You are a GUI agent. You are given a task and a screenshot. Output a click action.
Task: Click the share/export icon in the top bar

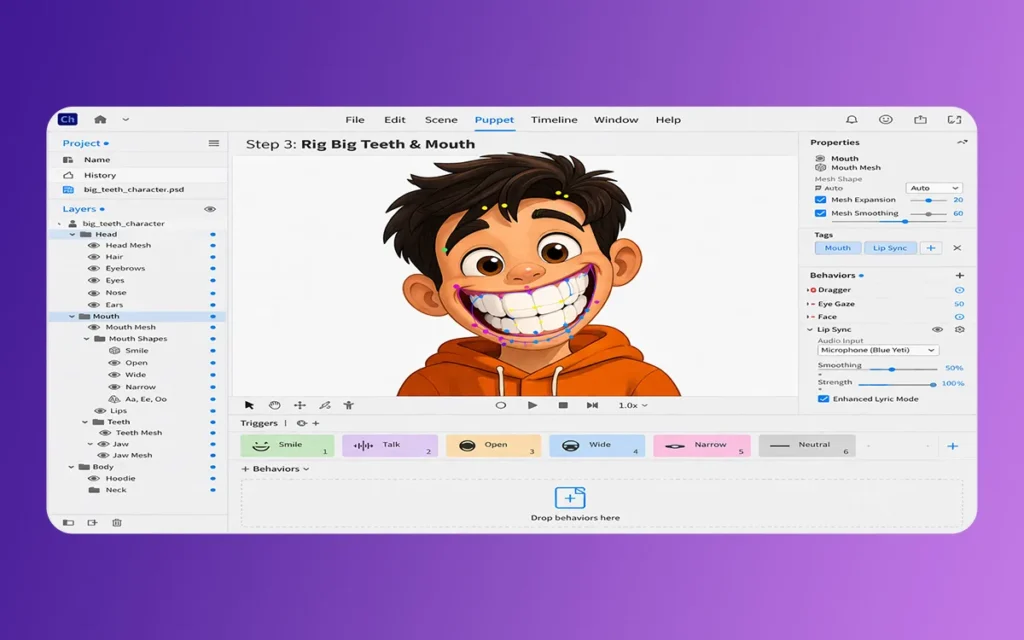920,120
